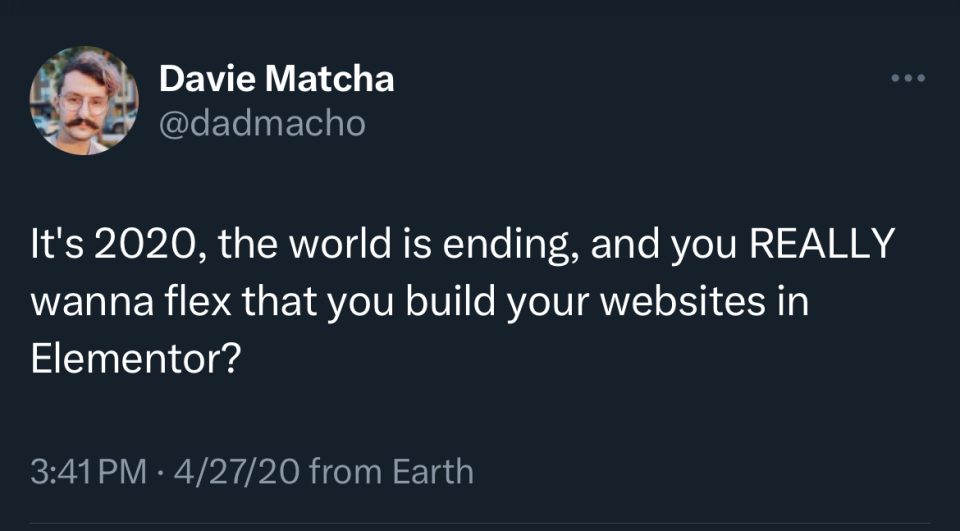Open the Davie Matcha display name link

[276, 79]
